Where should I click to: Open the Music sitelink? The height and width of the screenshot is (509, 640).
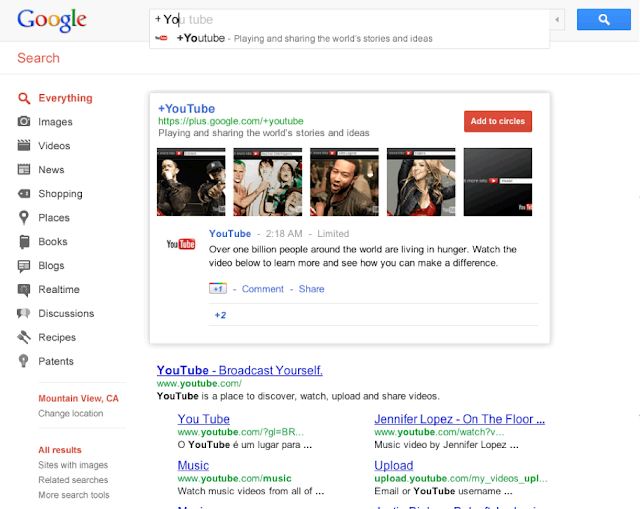[193, 466]
